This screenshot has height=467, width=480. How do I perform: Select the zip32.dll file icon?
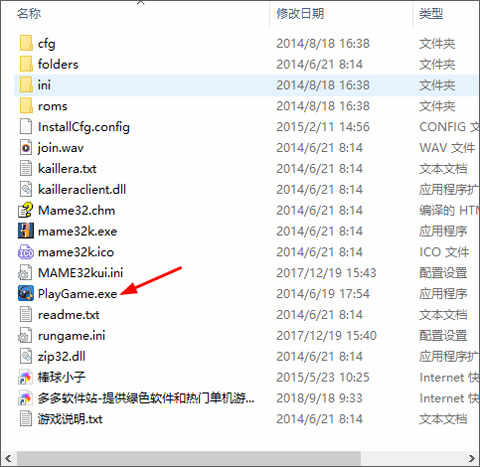click(26, 356)
